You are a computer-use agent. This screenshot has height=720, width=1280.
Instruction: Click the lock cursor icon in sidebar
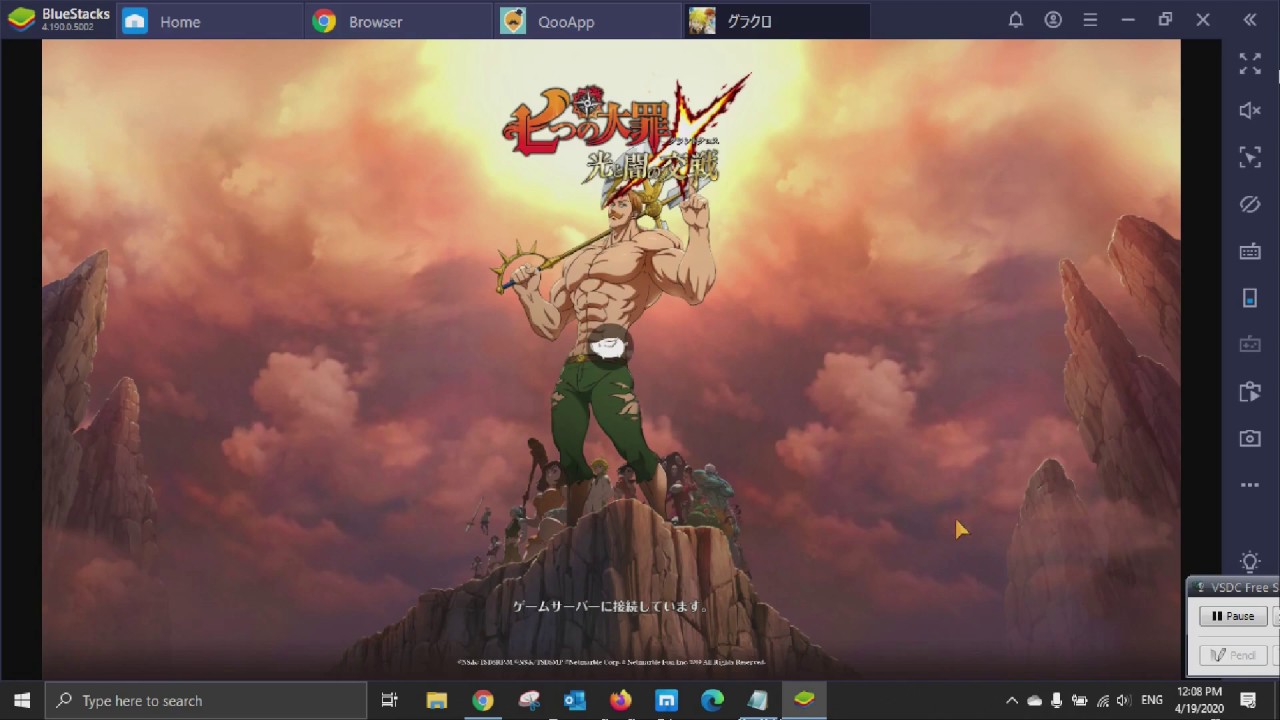[x=1250, y=157]
